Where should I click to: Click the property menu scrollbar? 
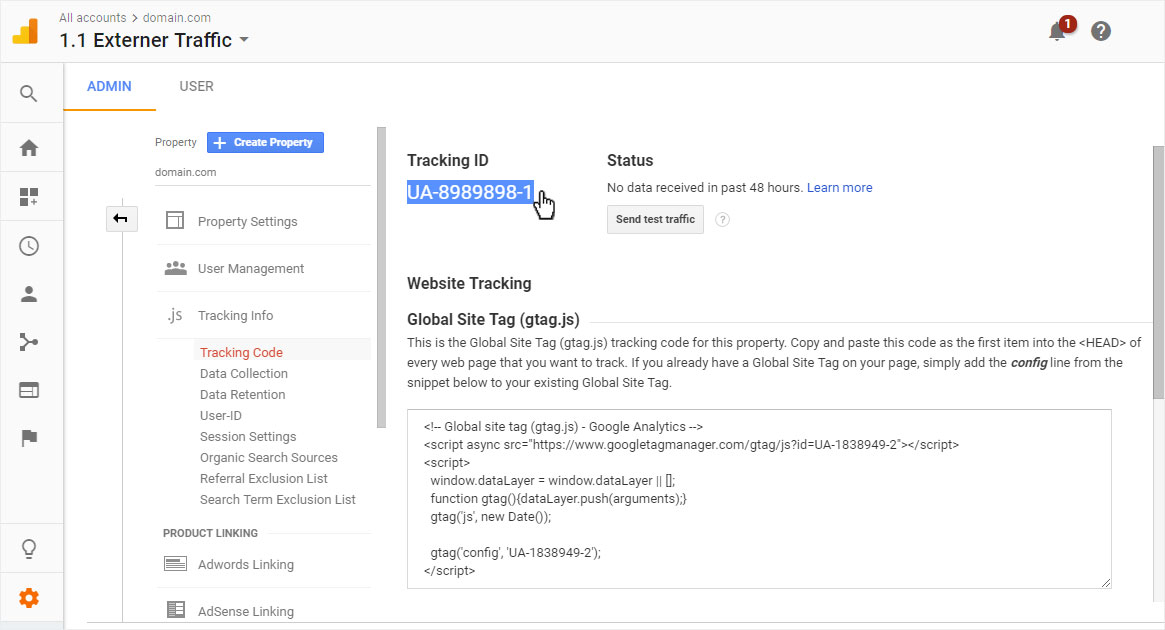point(381,278)
